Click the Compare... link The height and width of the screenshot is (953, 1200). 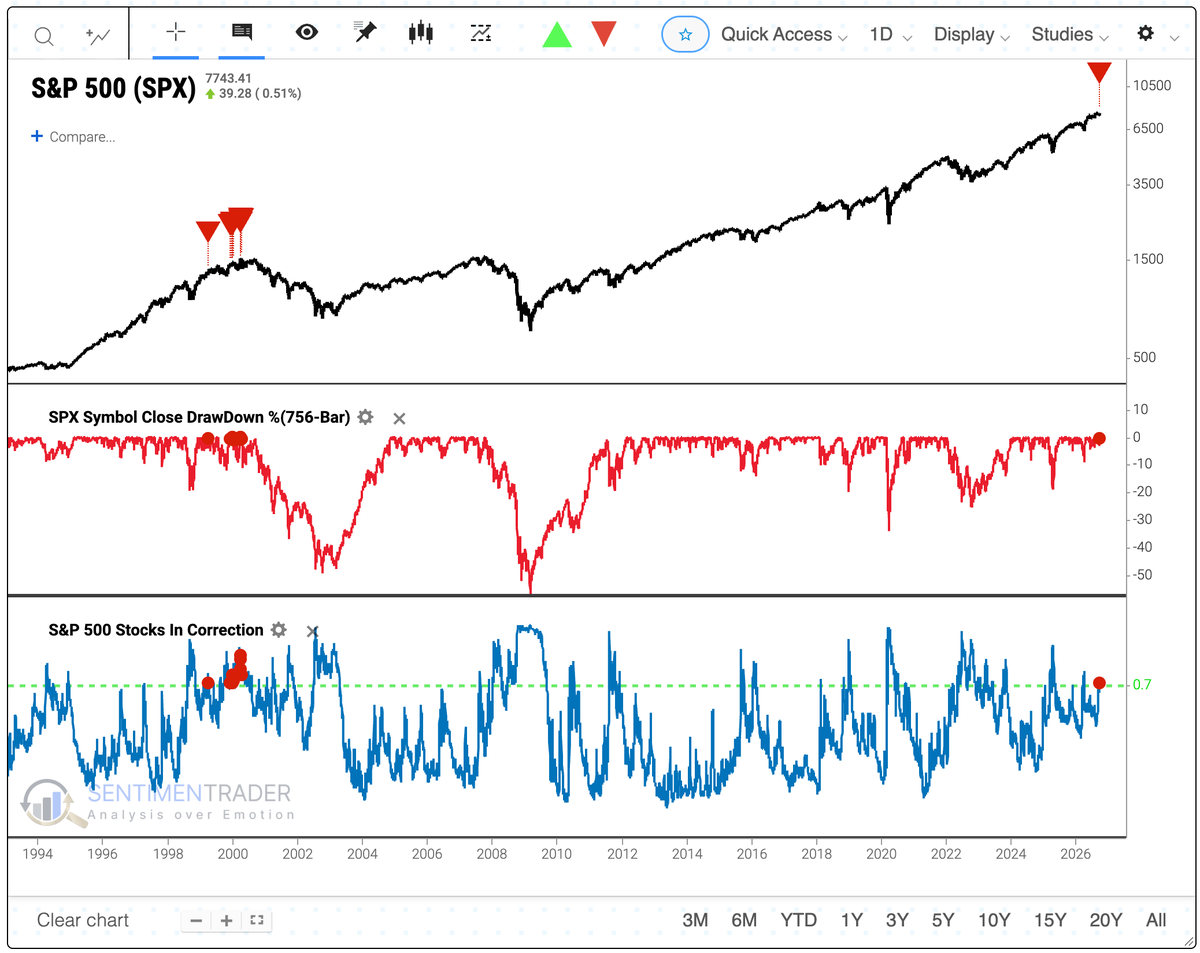click(x=82, y=137)
